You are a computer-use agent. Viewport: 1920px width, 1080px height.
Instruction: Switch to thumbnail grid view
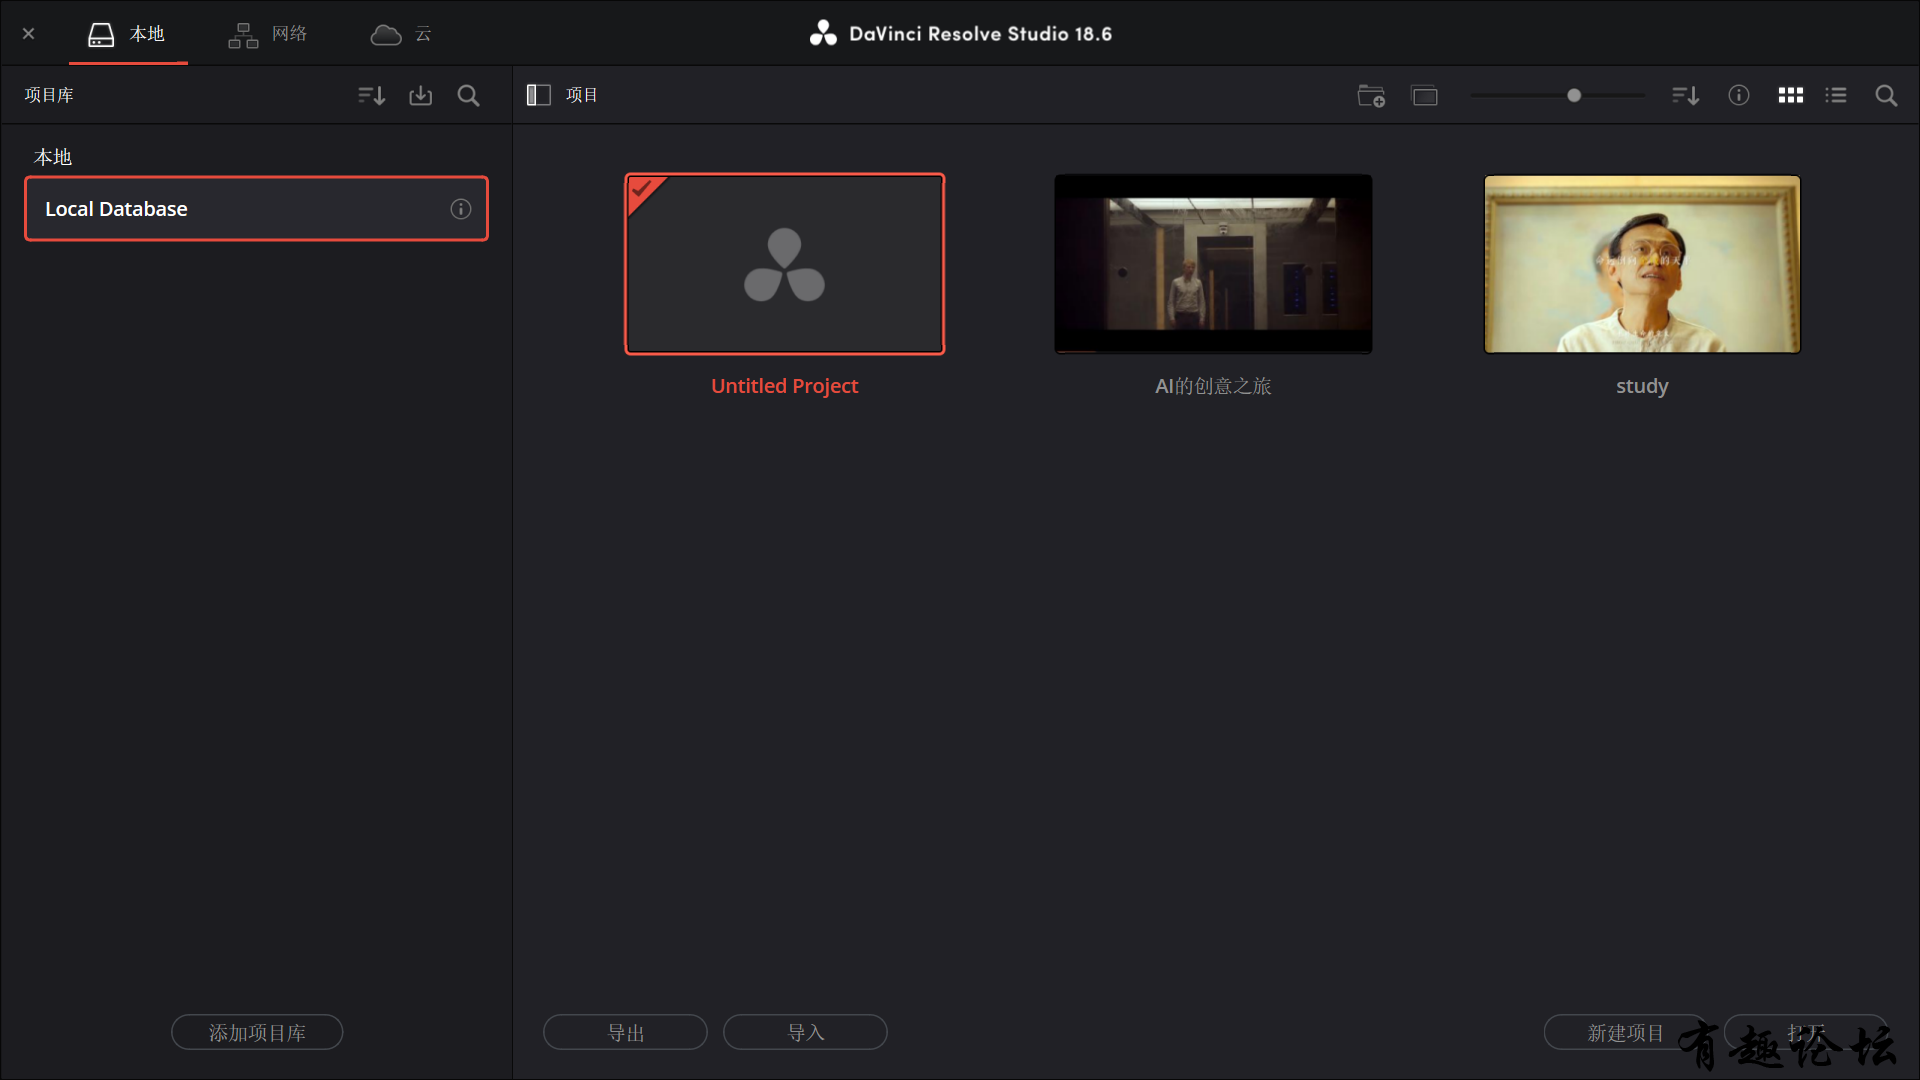coord(1791,95)
